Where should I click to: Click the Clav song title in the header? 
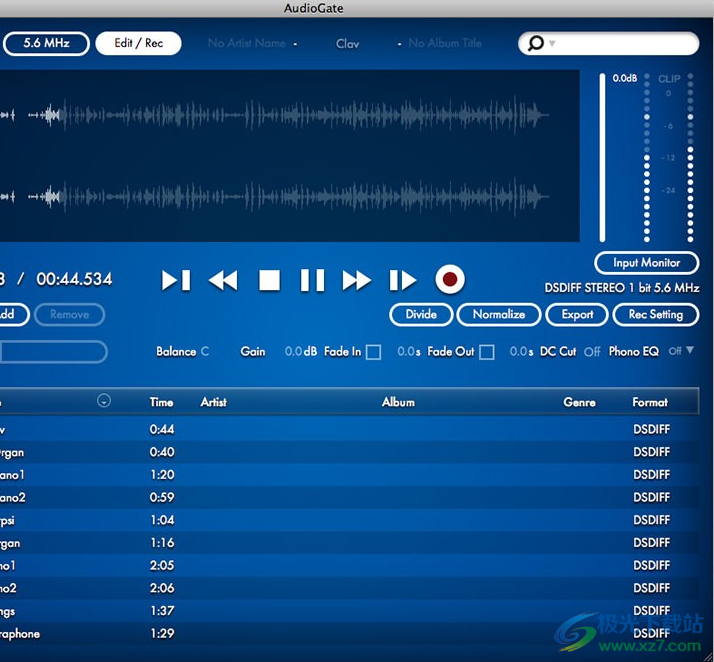coord(347,44)
